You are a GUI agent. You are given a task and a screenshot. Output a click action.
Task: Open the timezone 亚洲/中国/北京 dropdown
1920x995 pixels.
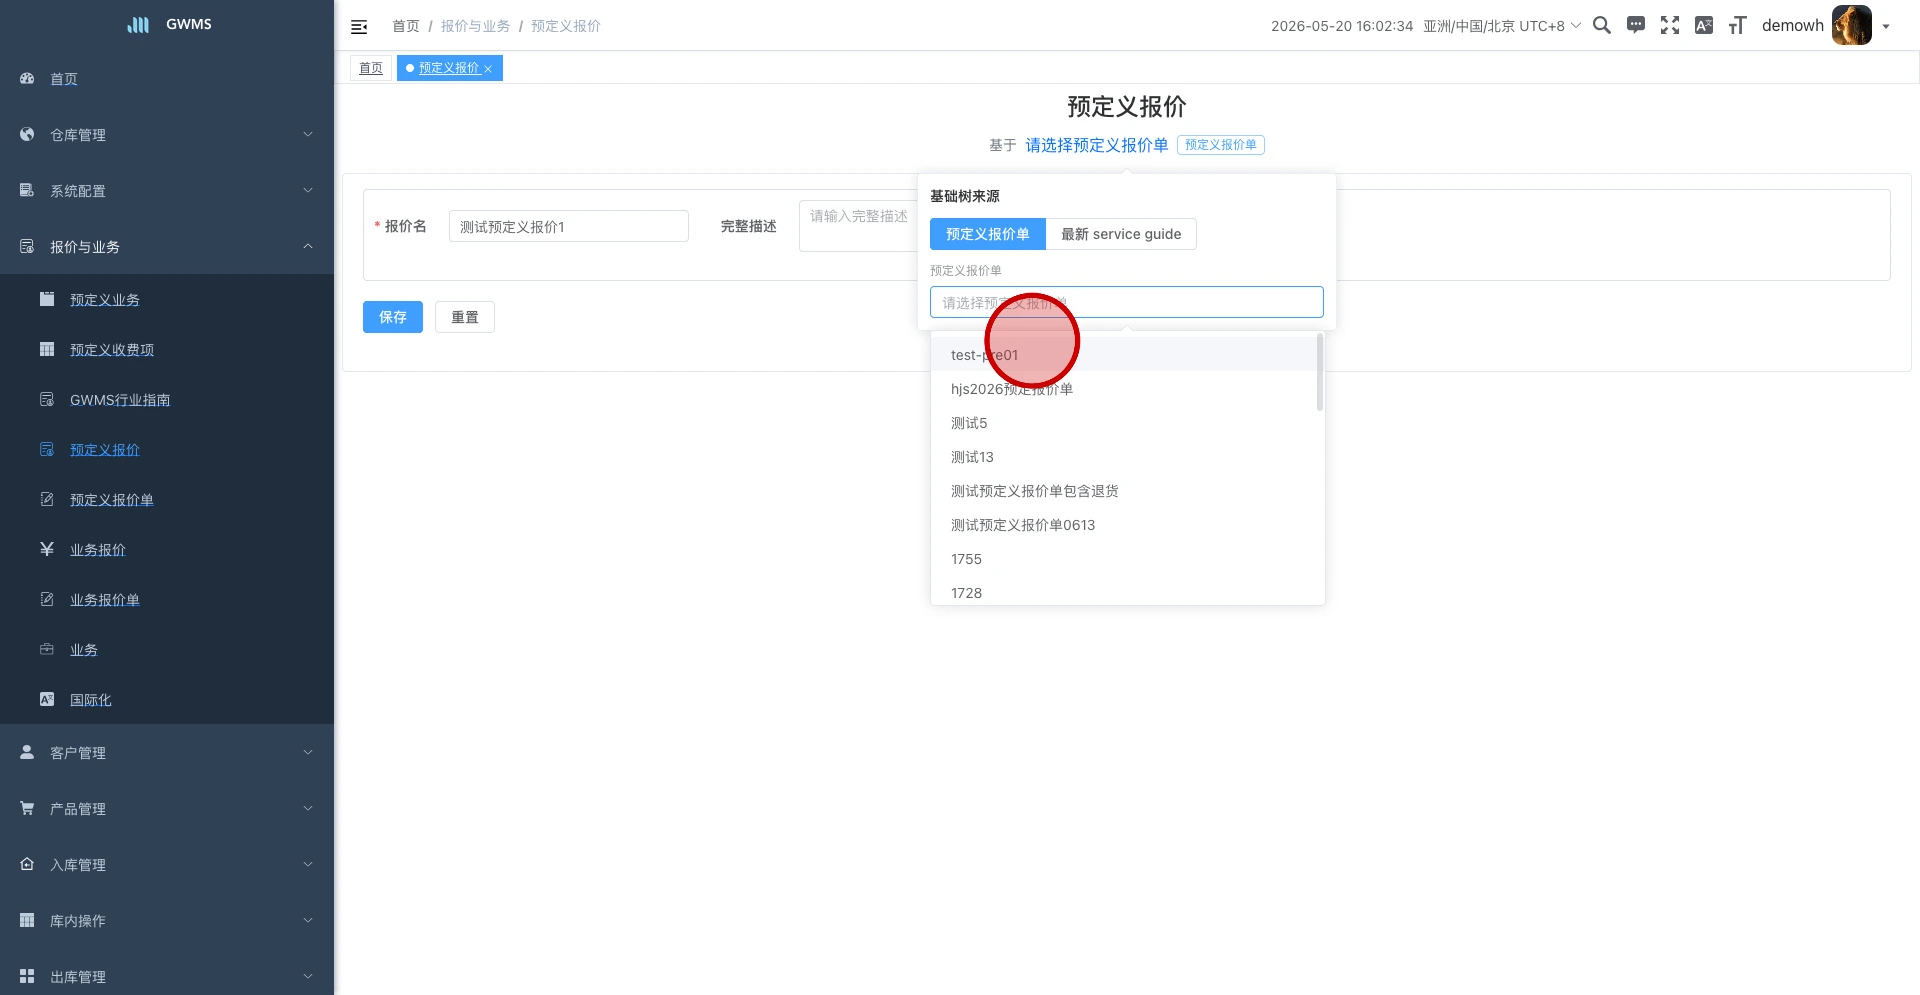coord(1502,26)
